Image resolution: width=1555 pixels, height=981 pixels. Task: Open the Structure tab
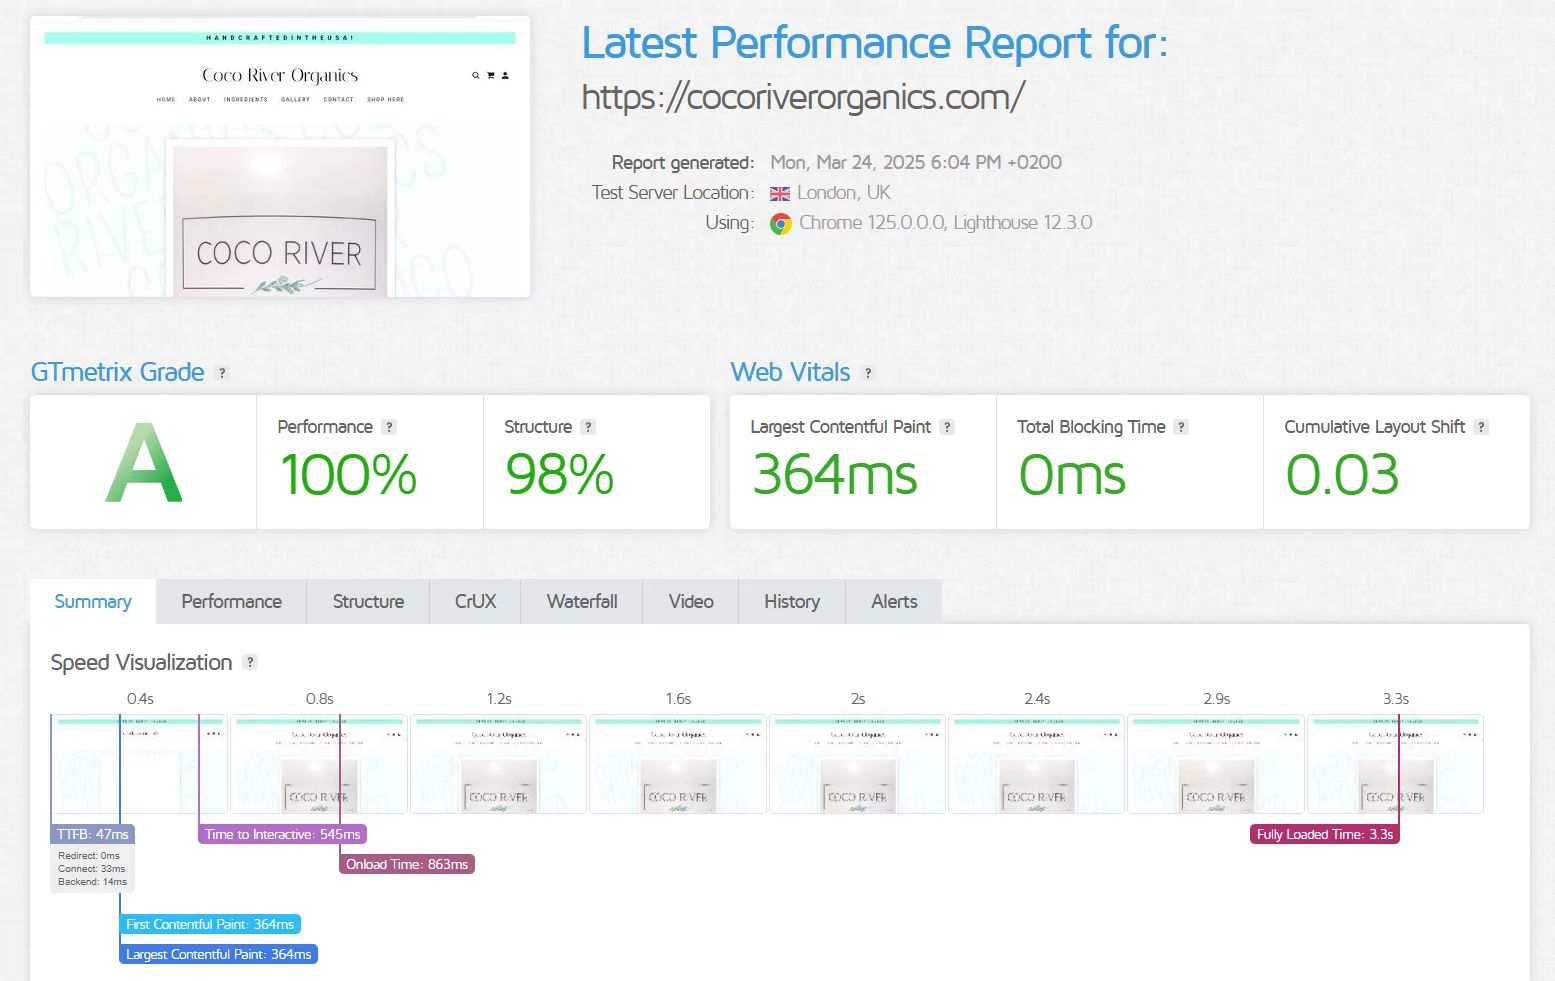[x=368, y=602]
